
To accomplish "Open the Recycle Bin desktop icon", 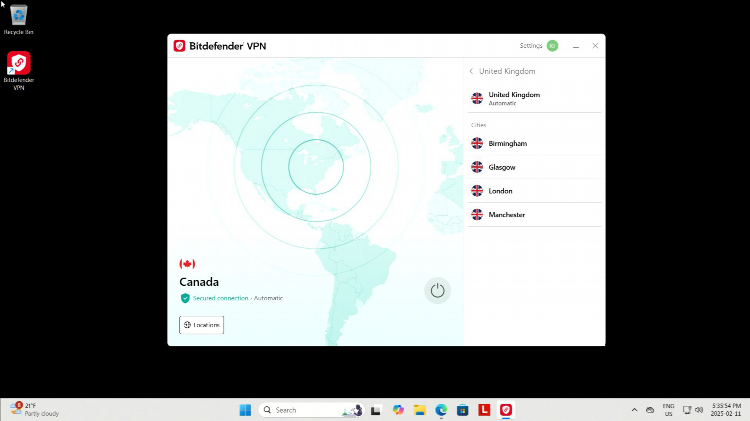I will [x=19, y=20].
